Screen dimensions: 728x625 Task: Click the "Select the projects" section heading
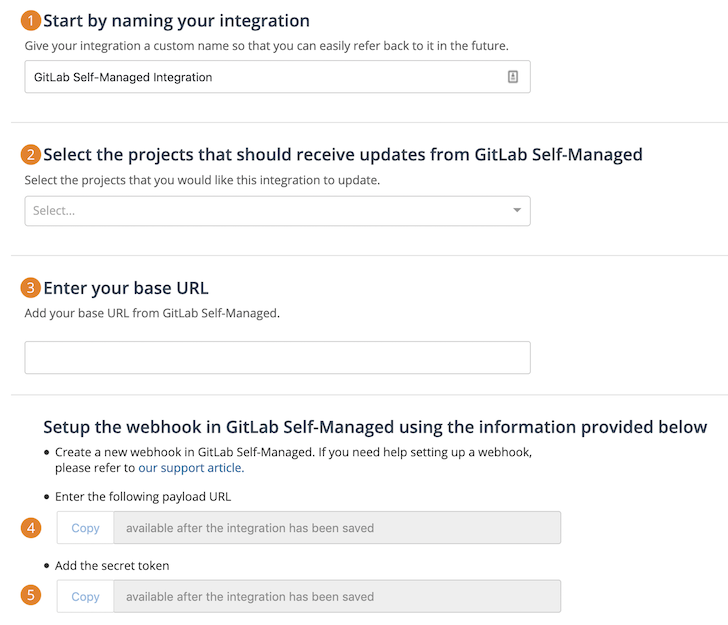coord(343,154)
